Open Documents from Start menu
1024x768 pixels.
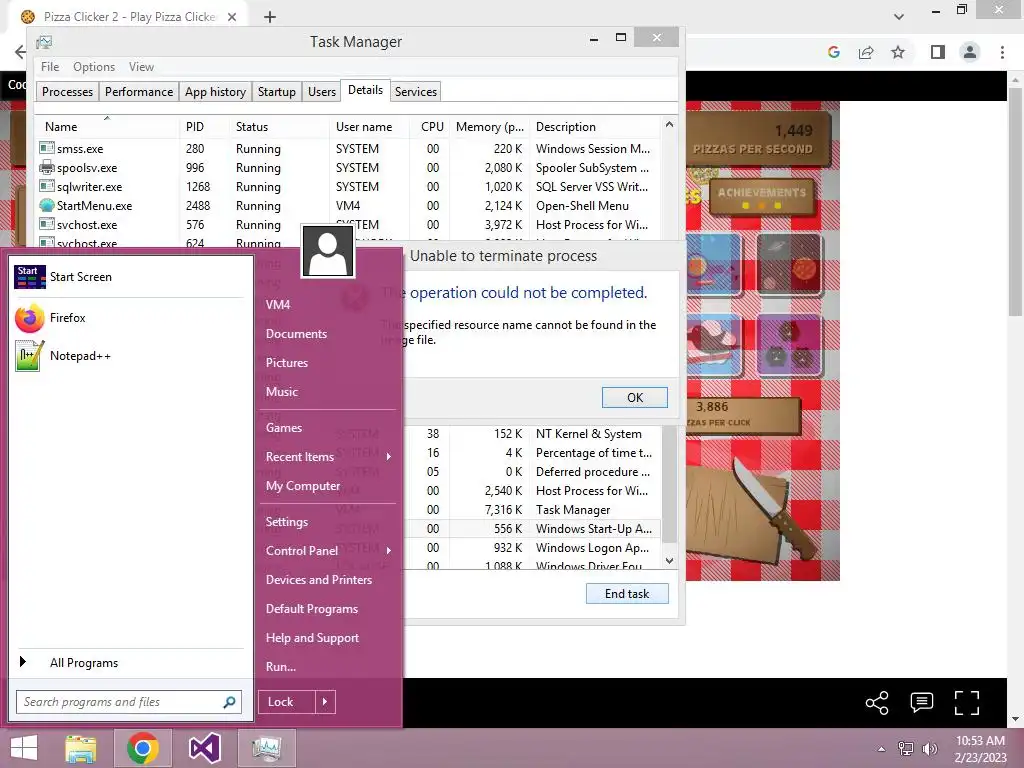(x=296, y=334)
